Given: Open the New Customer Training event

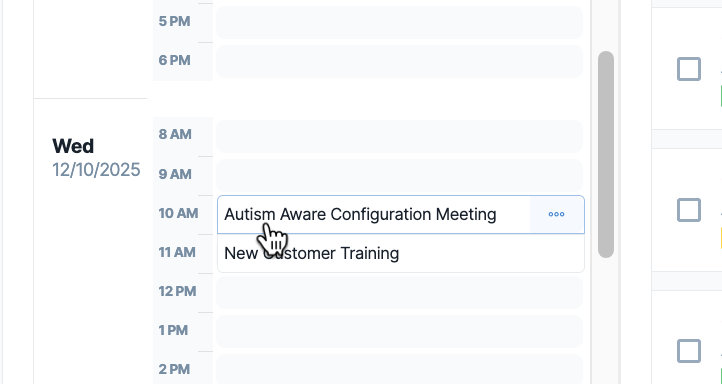Looking at the screenshot, I should [401, 253].
